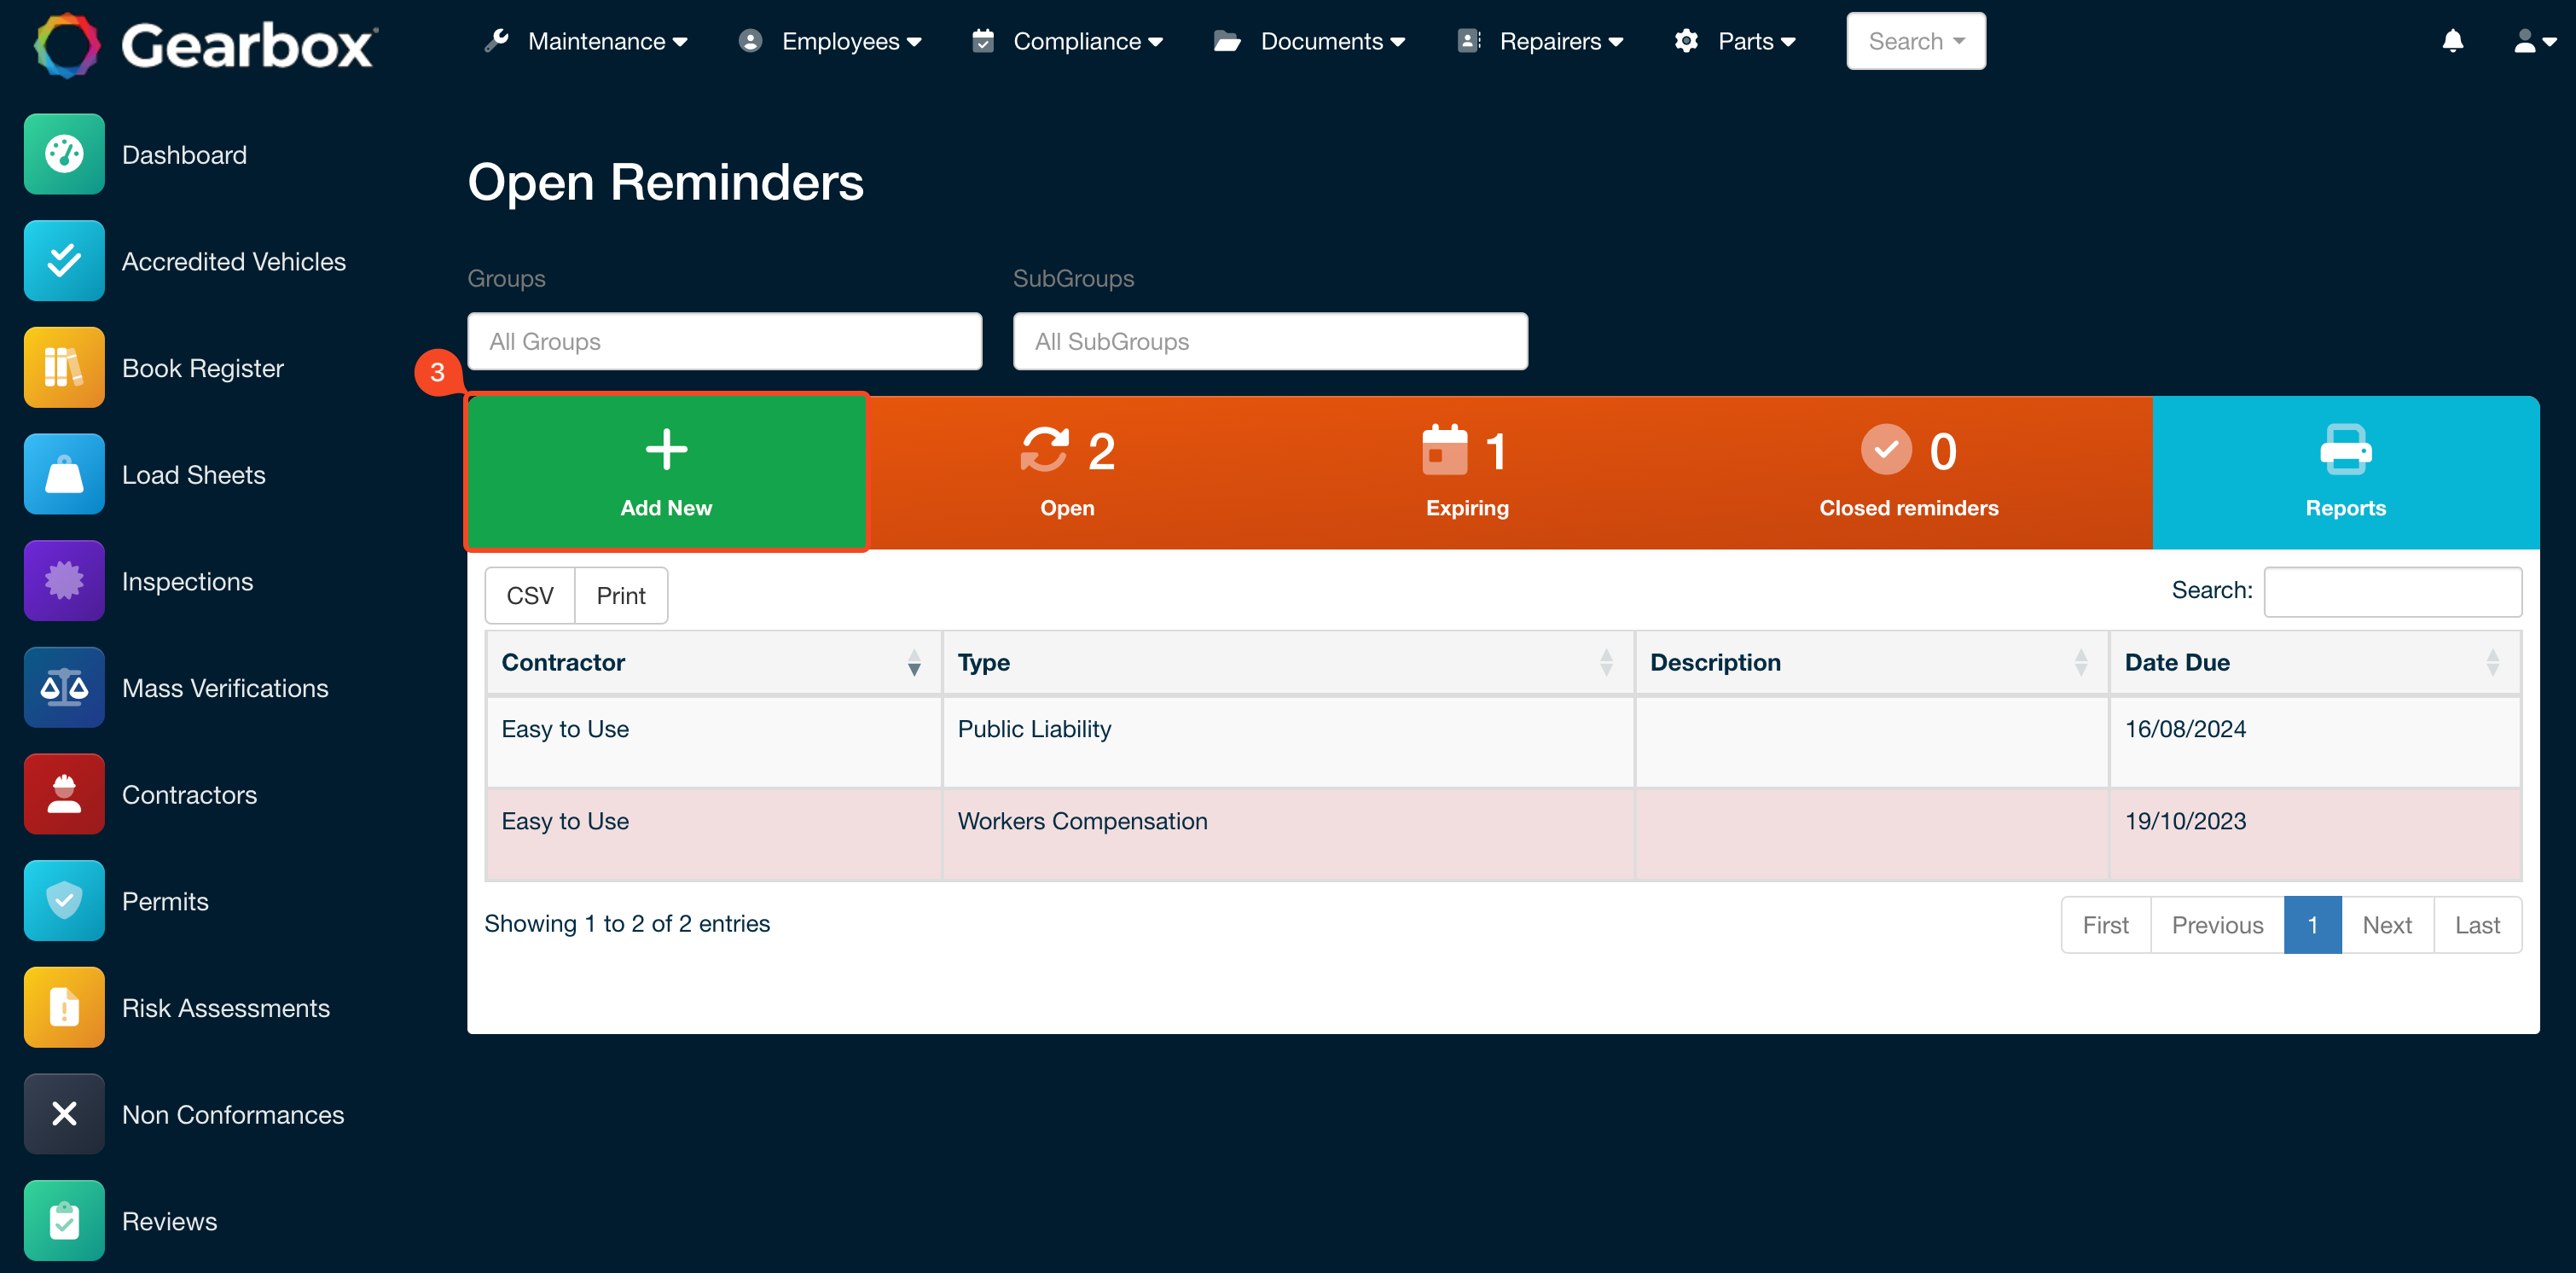Select Inspections in the left sidebar
The width and height of the screenshot is (2576, 1273).
tap(187, 580)
